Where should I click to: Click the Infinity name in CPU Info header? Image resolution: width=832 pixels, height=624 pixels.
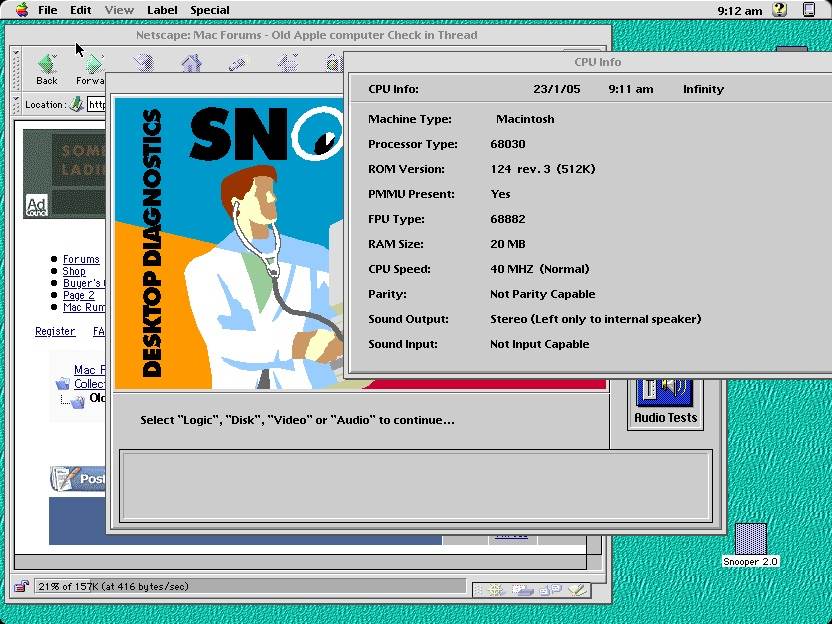point(703,89)
